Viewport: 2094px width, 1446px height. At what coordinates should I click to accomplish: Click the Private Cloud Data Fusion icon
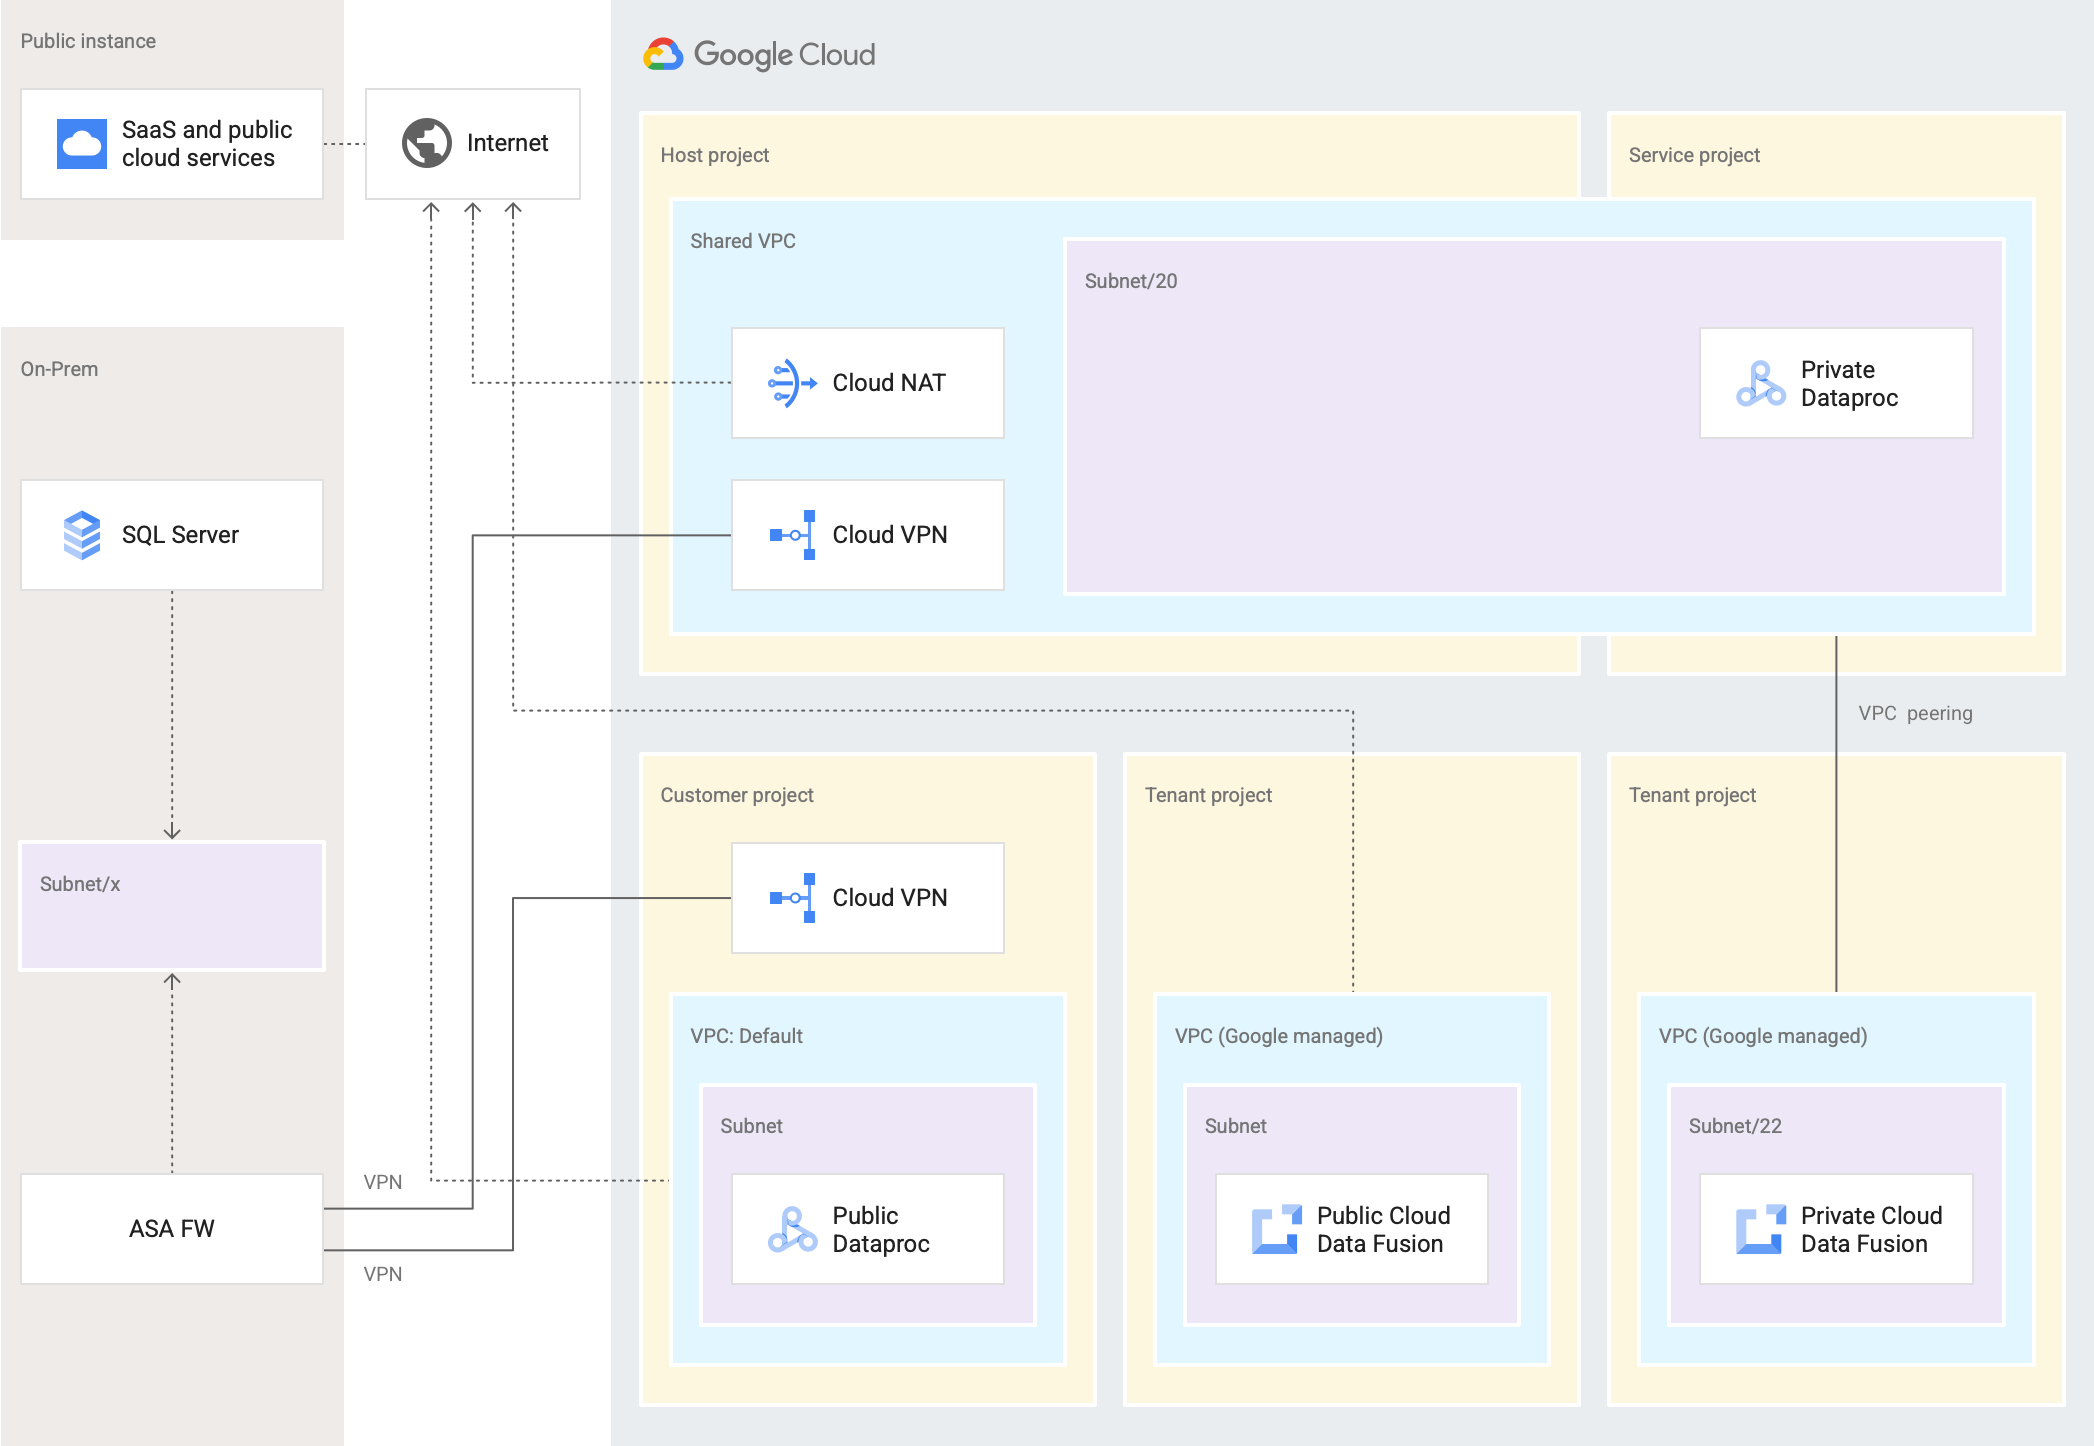(1761, 1230)
